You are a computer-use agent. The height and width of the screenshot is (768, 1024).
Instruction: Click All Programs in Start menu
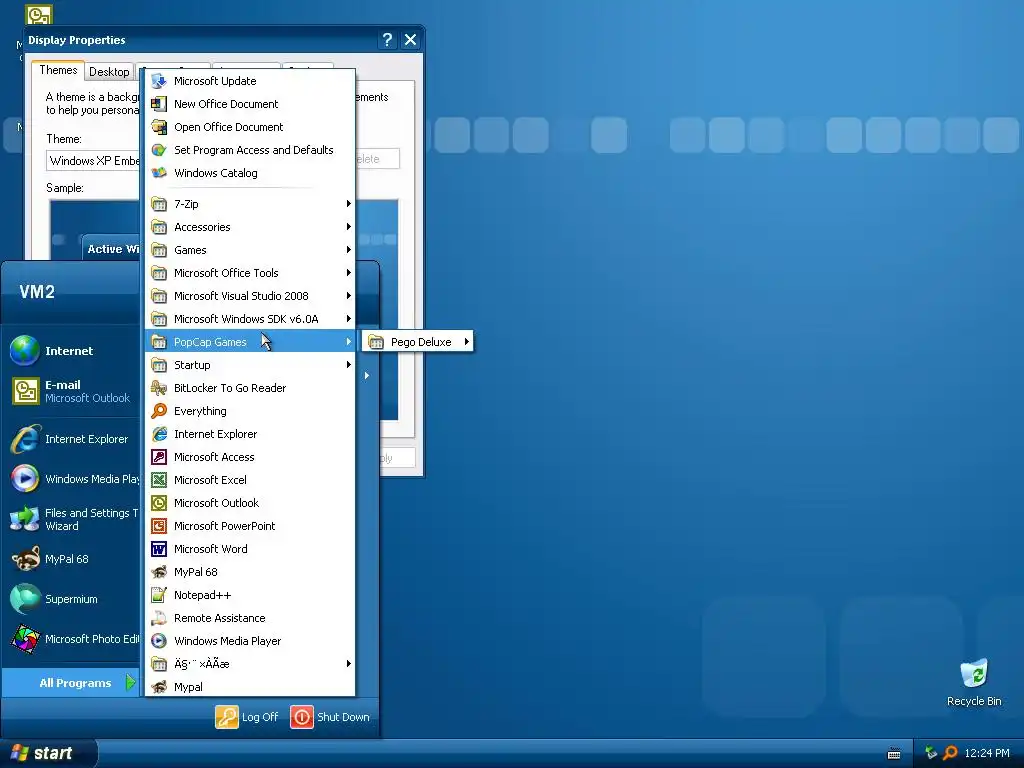(x=72, y=682)
